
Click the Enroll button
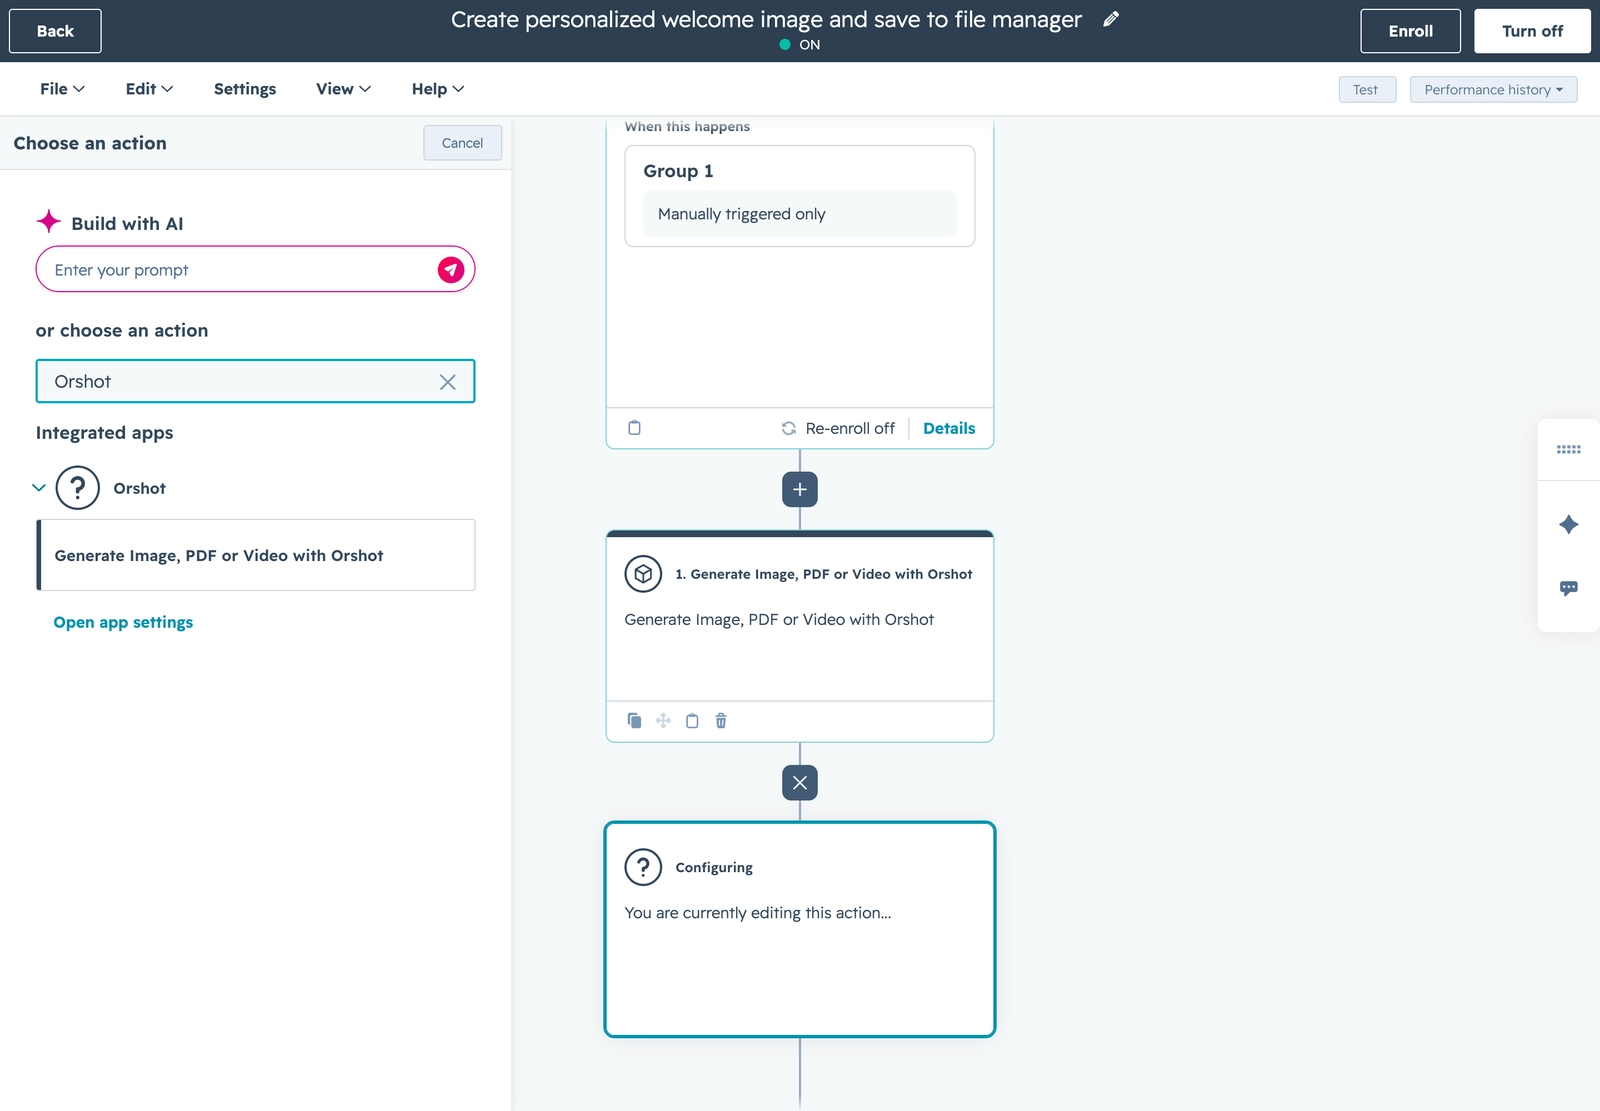[1410, 31]
